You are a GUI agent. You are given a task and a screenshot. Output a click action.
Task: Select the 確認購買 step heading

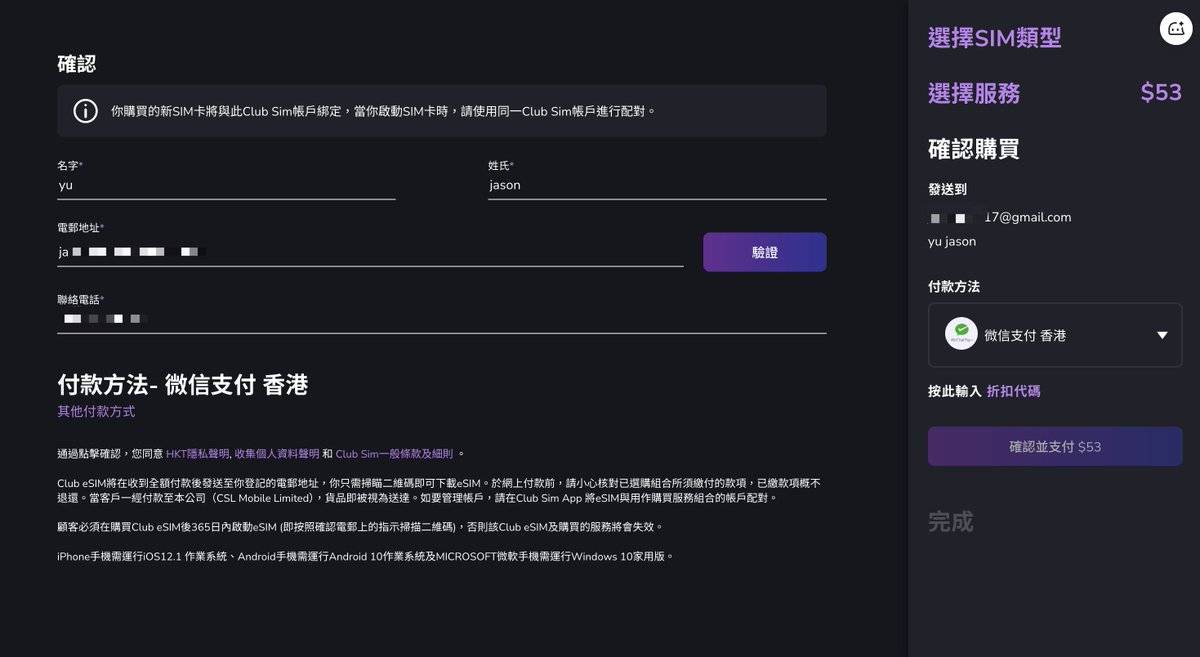point(974,150)
